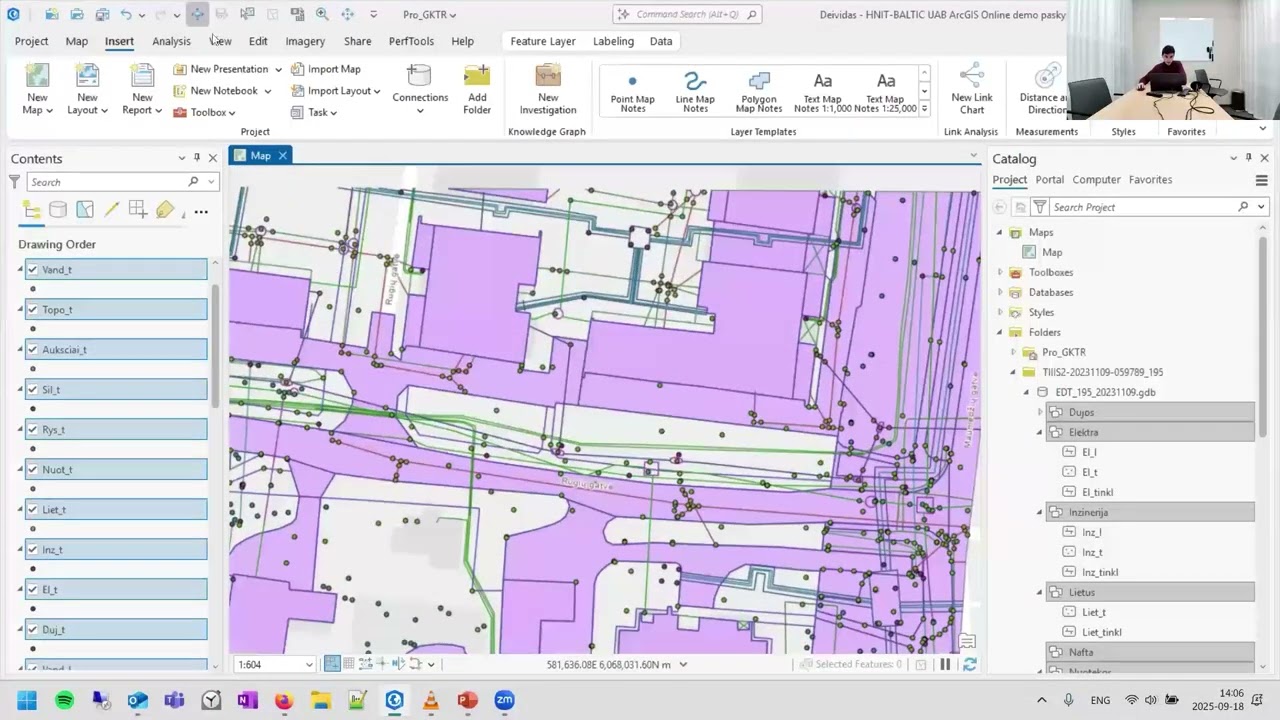Click the New Map icon
This screenshot has height=720, width=1280.
point(37,77)
